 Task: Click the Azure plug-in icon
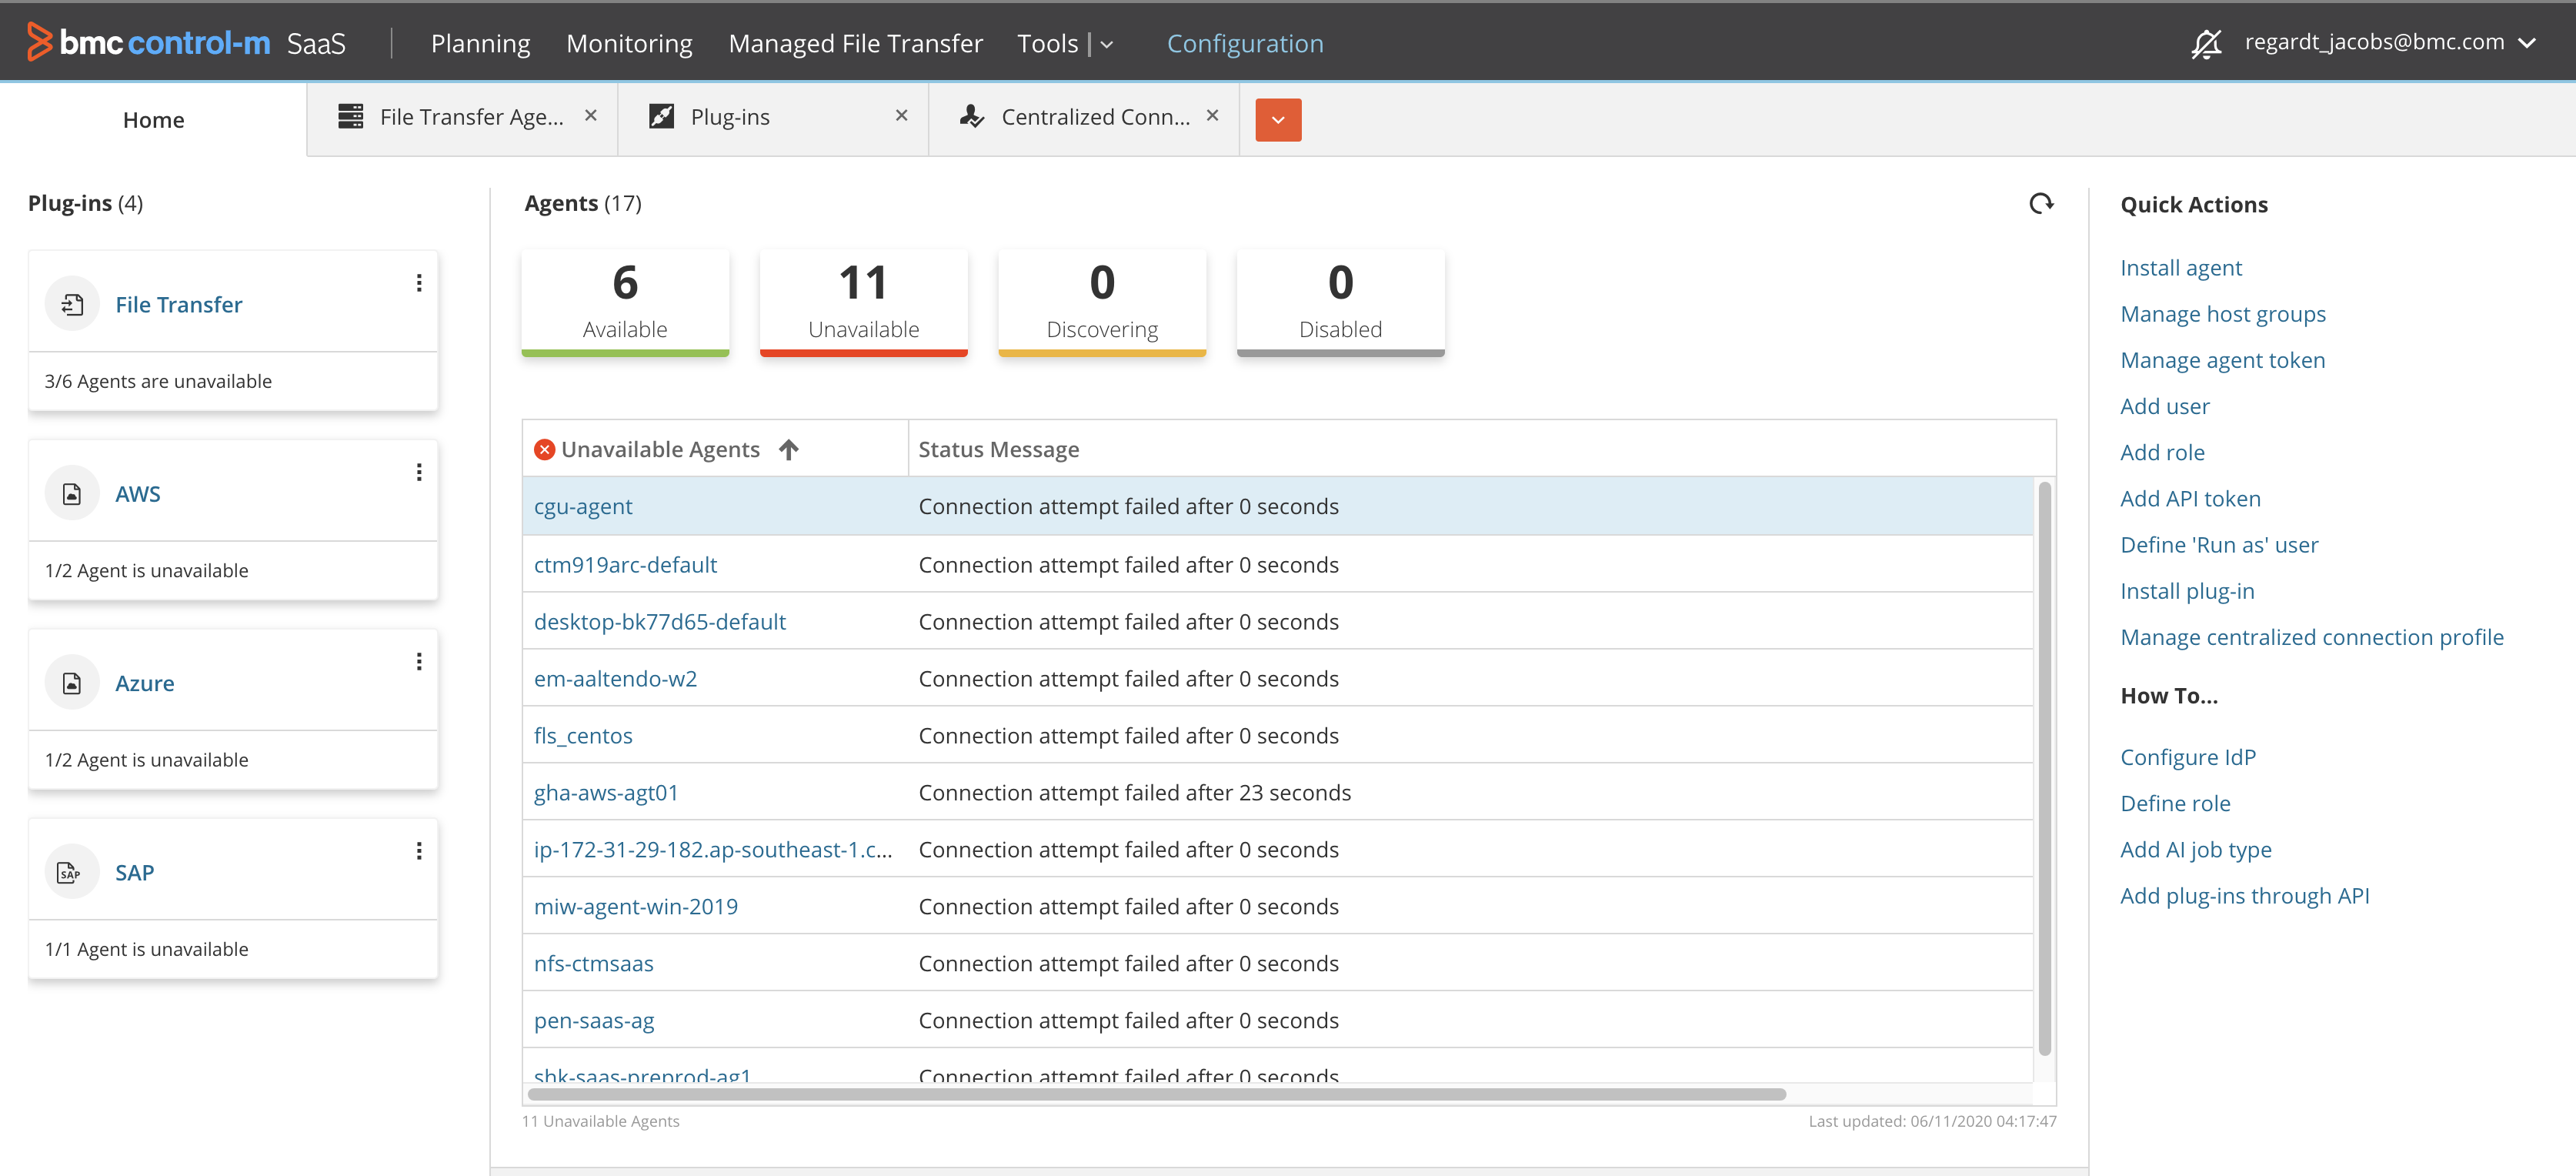71,682
